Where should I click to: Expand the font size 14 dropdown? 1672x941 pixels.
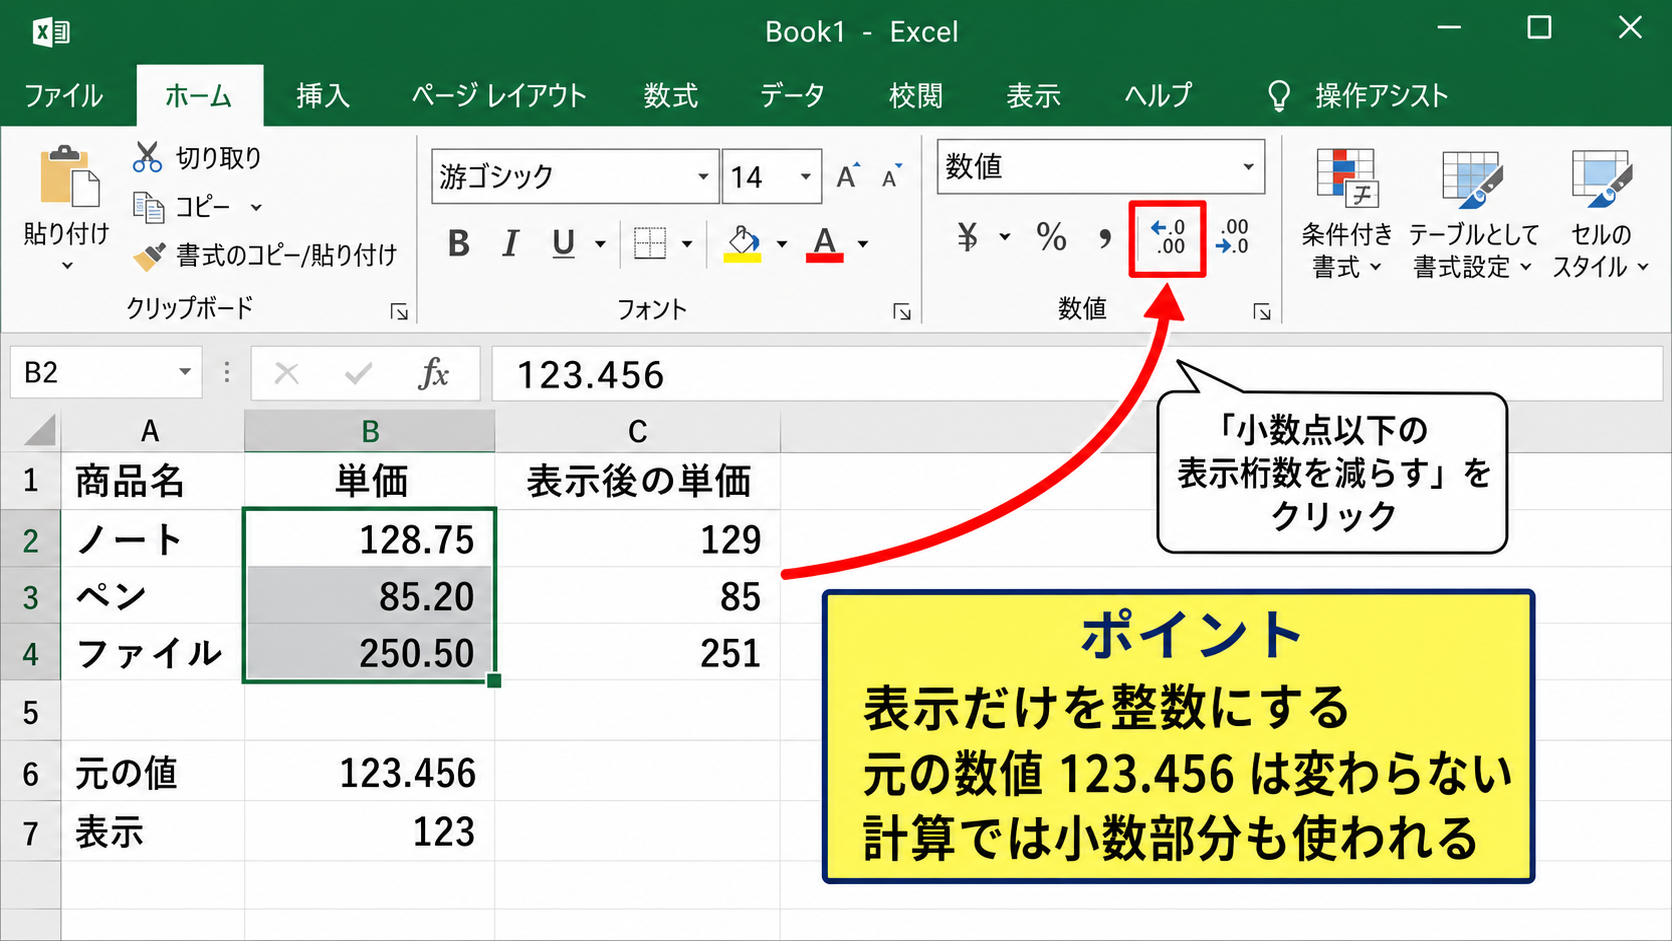[x=805, y=177]
